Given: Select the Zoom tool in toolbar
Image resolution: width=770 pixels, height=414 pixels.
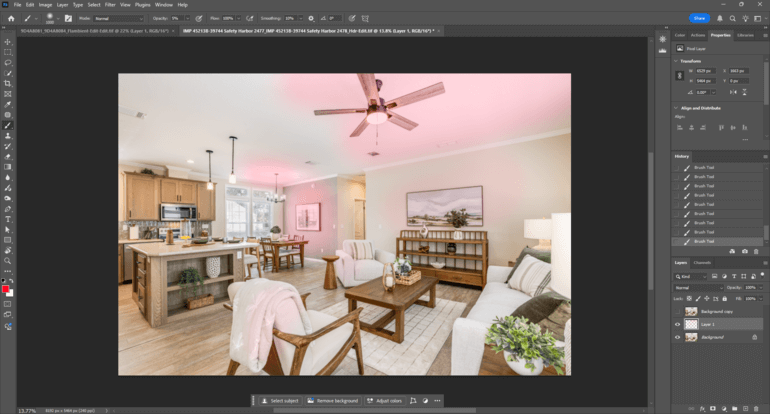Looking at the screenshot, I should pyautogui.click(x=8, y=260).
